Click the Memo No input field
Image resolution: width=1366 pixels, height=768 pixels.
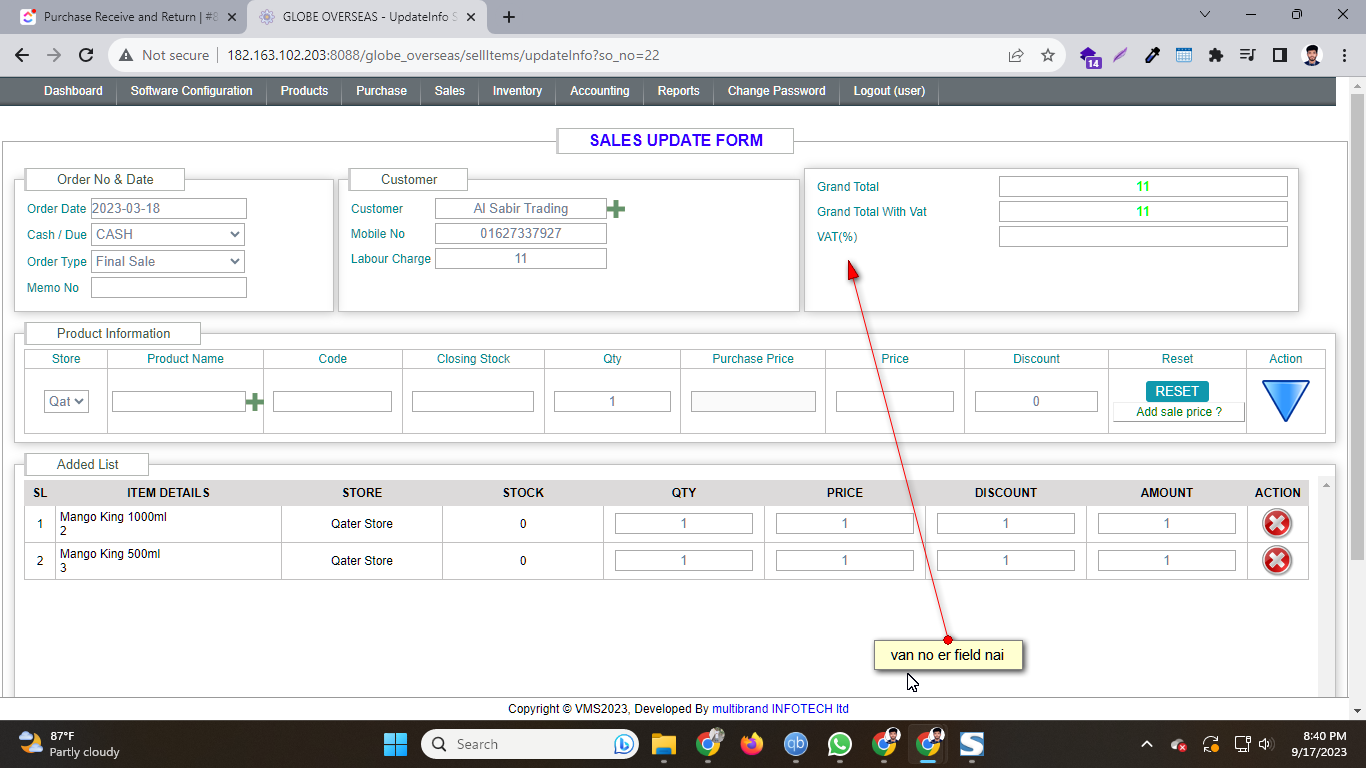click(x=168, y=288)
